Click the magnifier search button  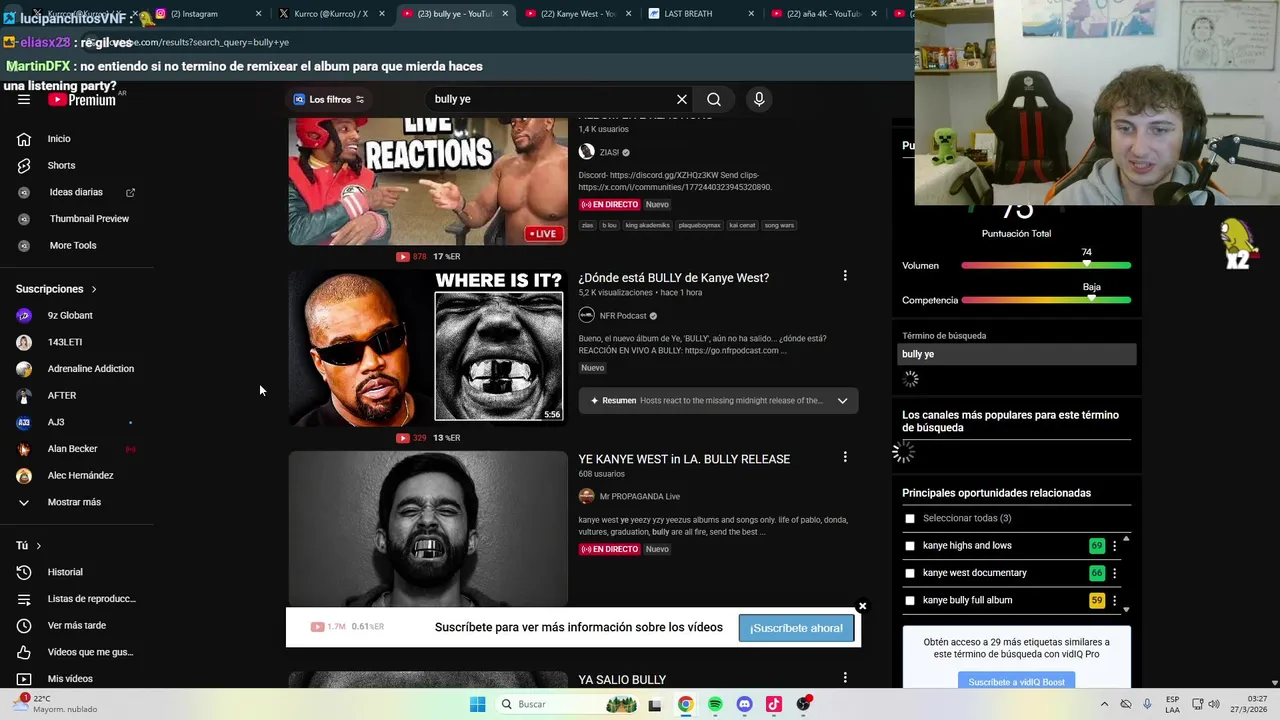coord(714,99)
